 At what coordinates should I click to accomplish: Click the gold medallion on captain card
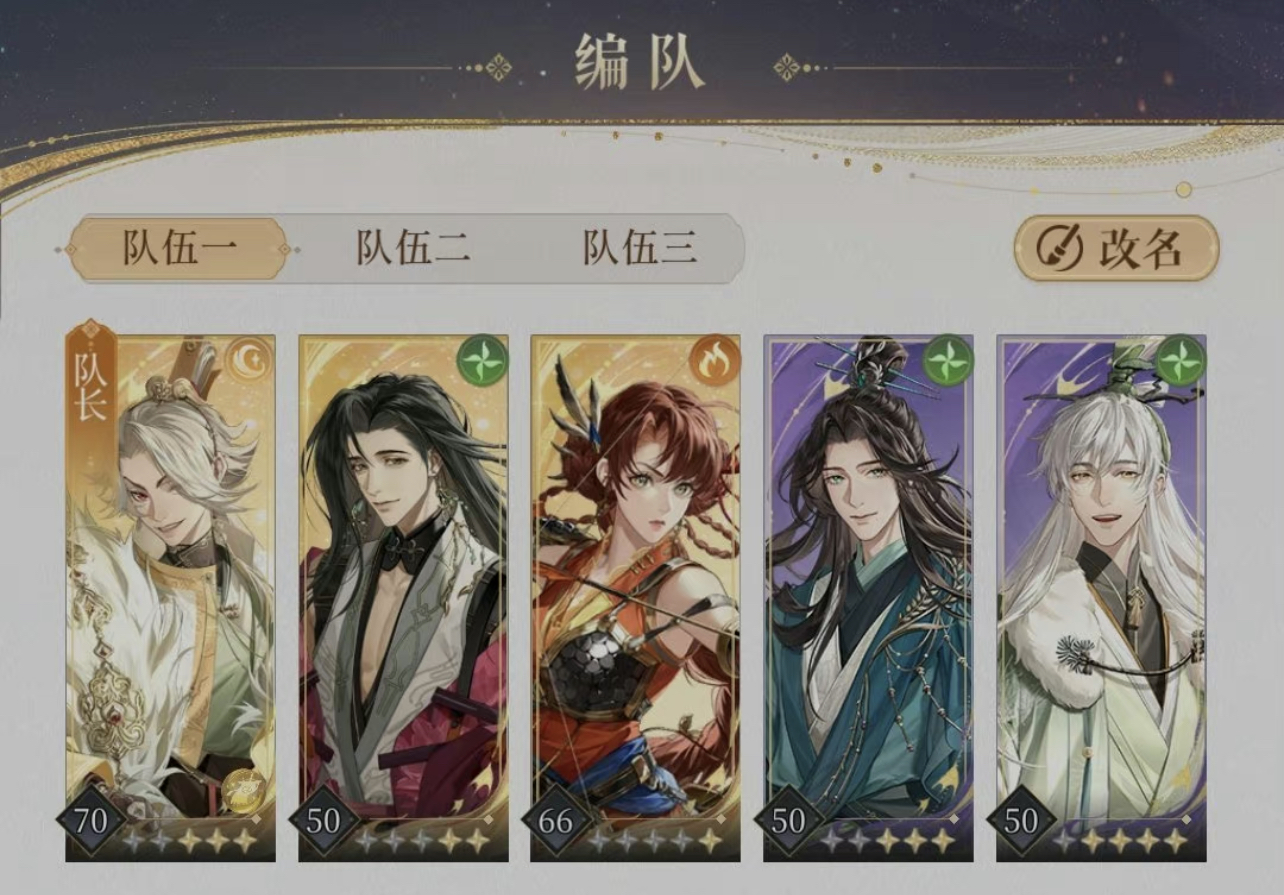tap(243, 792)
